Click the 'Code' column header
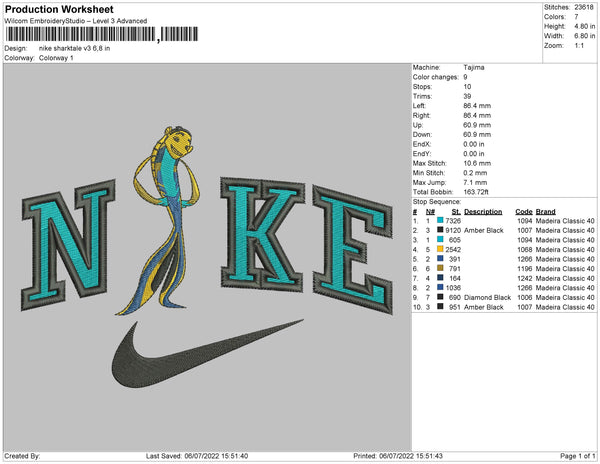 tap(524, 212)
